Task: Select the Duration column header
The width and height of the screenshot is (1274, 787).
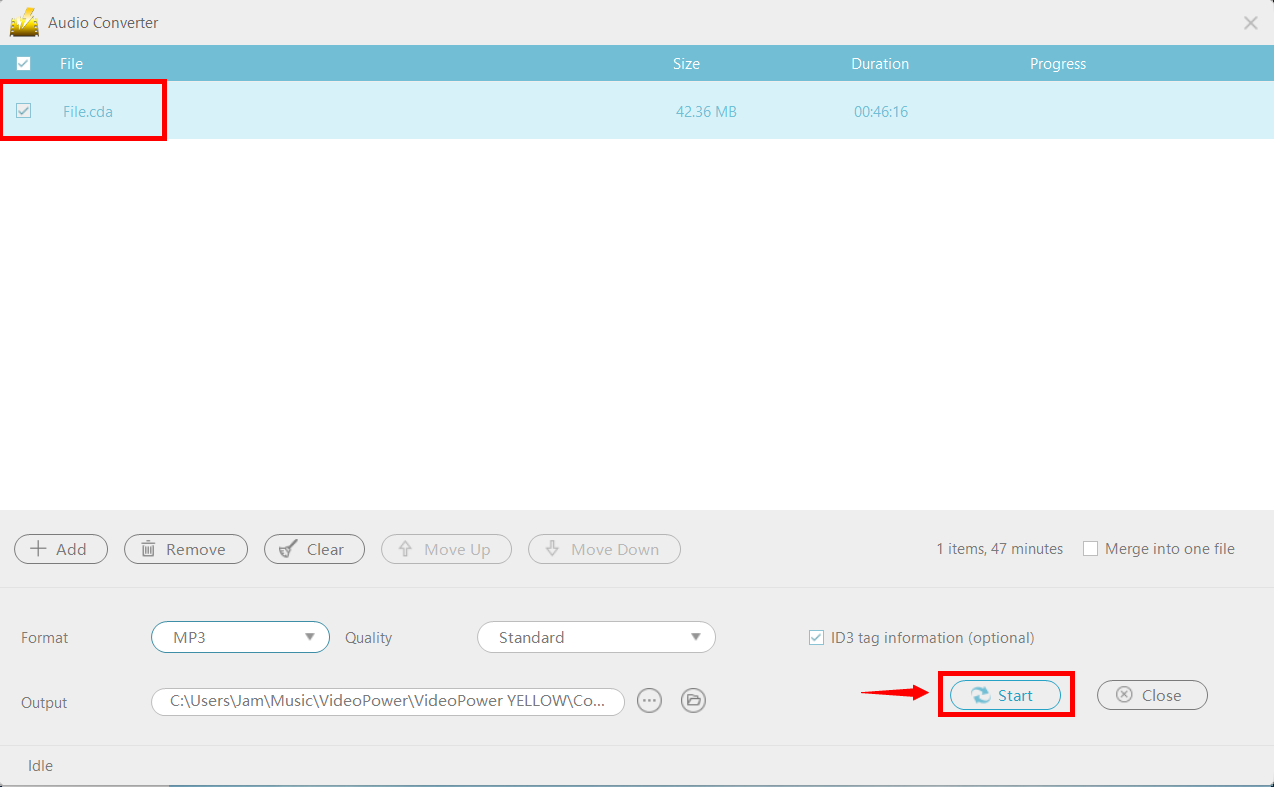Action: point(880,63)
